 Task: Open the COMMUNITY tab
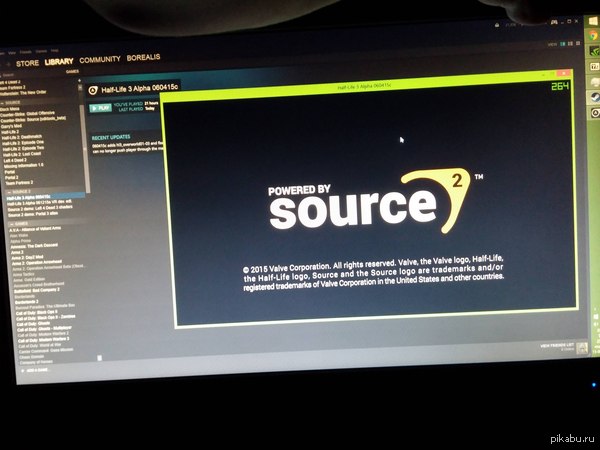[x=99, y=59]
